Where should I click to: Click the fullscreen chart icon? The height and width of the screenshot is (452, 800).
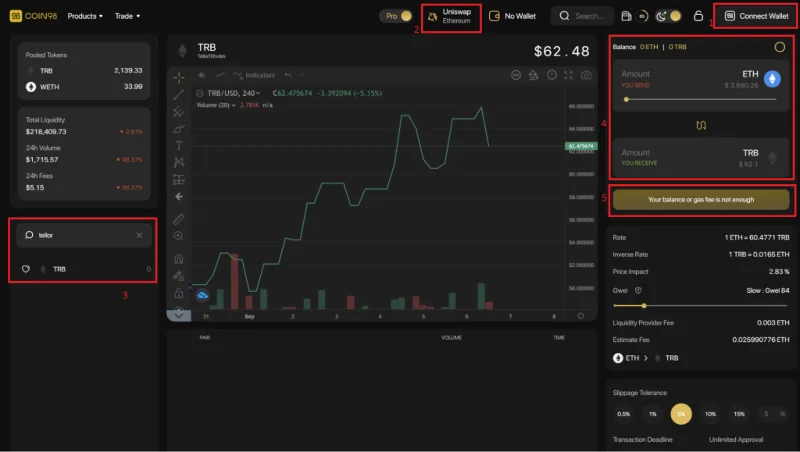click(568, 75)
